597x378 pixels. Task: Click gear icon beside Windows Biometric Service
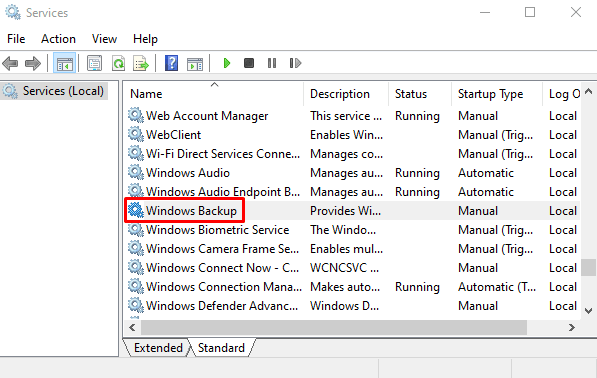[x=136, y=230]
